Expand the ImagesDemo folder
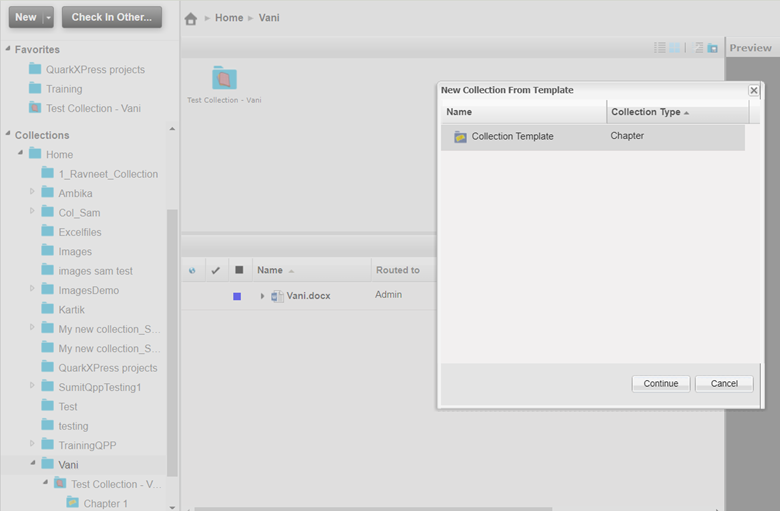The width and height of the screenshot is (780, 511). tap(32, 289)
